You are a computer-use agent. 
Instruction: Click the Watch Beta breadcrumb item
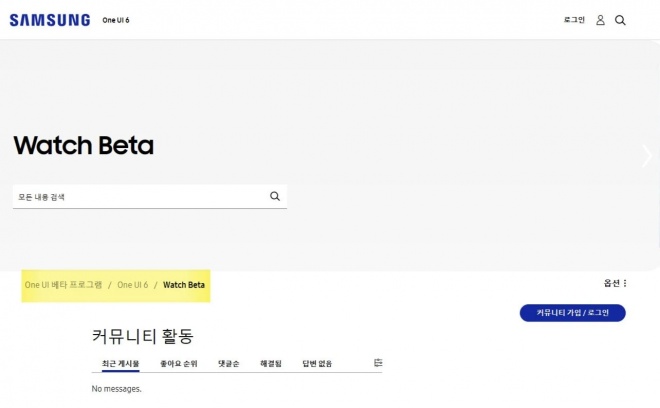[x=184, y=285]
